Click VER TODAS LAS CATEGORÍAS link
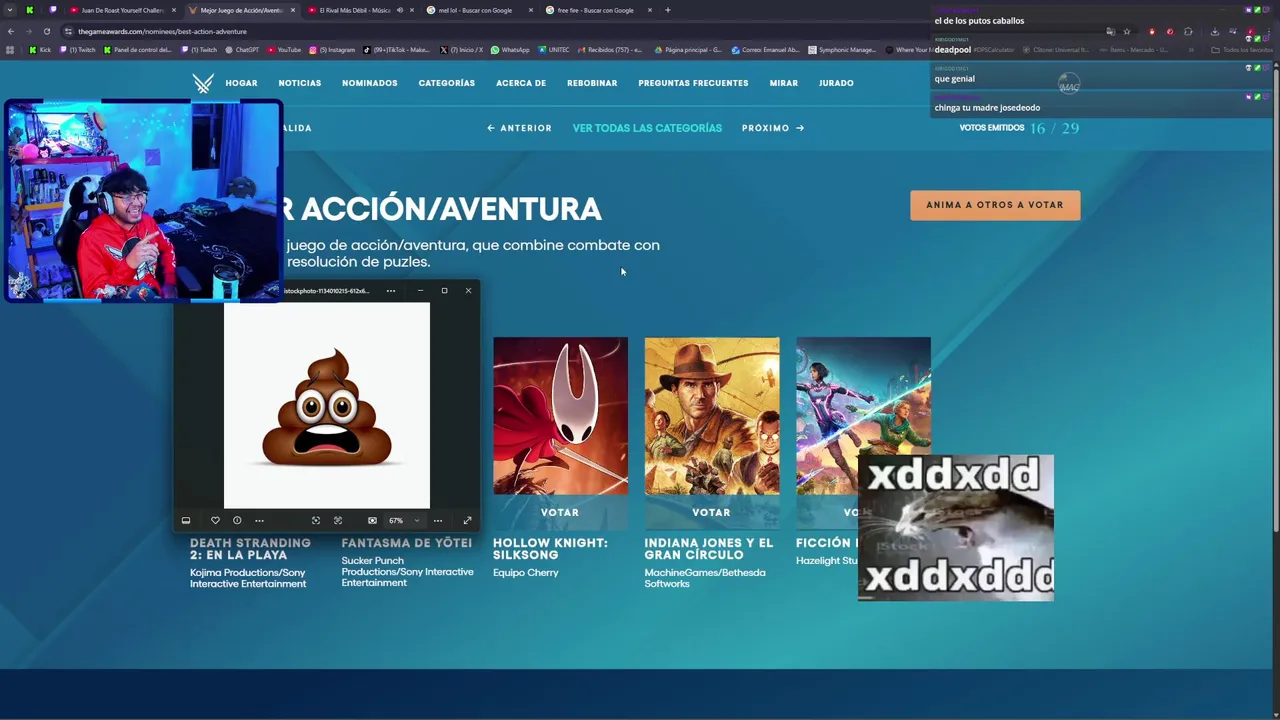Screen dimensions: 1280x720 click(x=647, y=128)
